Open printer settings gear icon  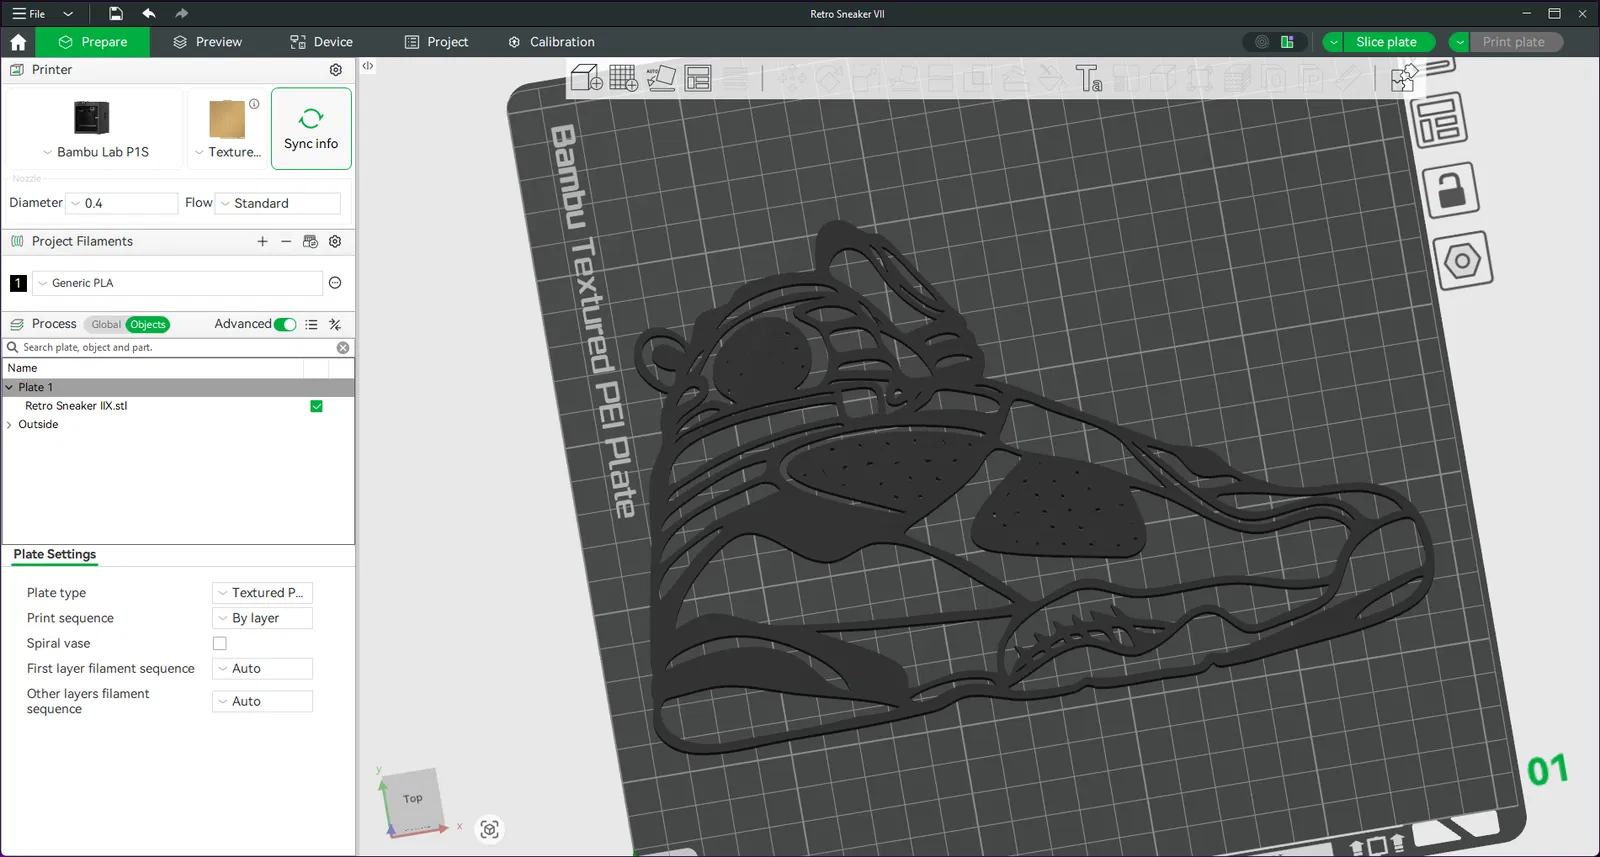point(336,70)
